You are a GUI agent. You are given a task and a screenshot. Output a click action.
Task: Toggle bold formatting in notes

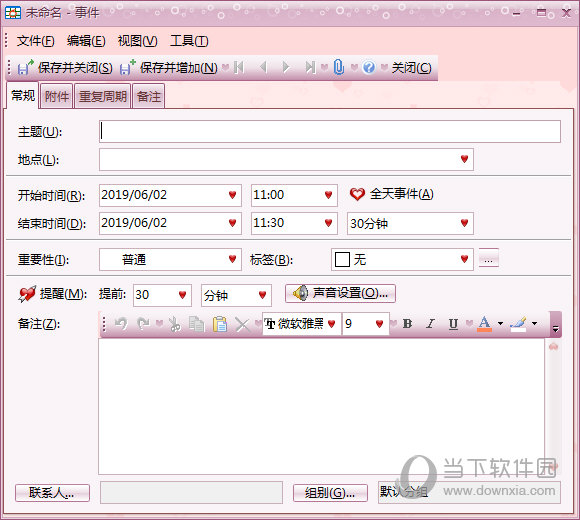click(x=407, y=324)
